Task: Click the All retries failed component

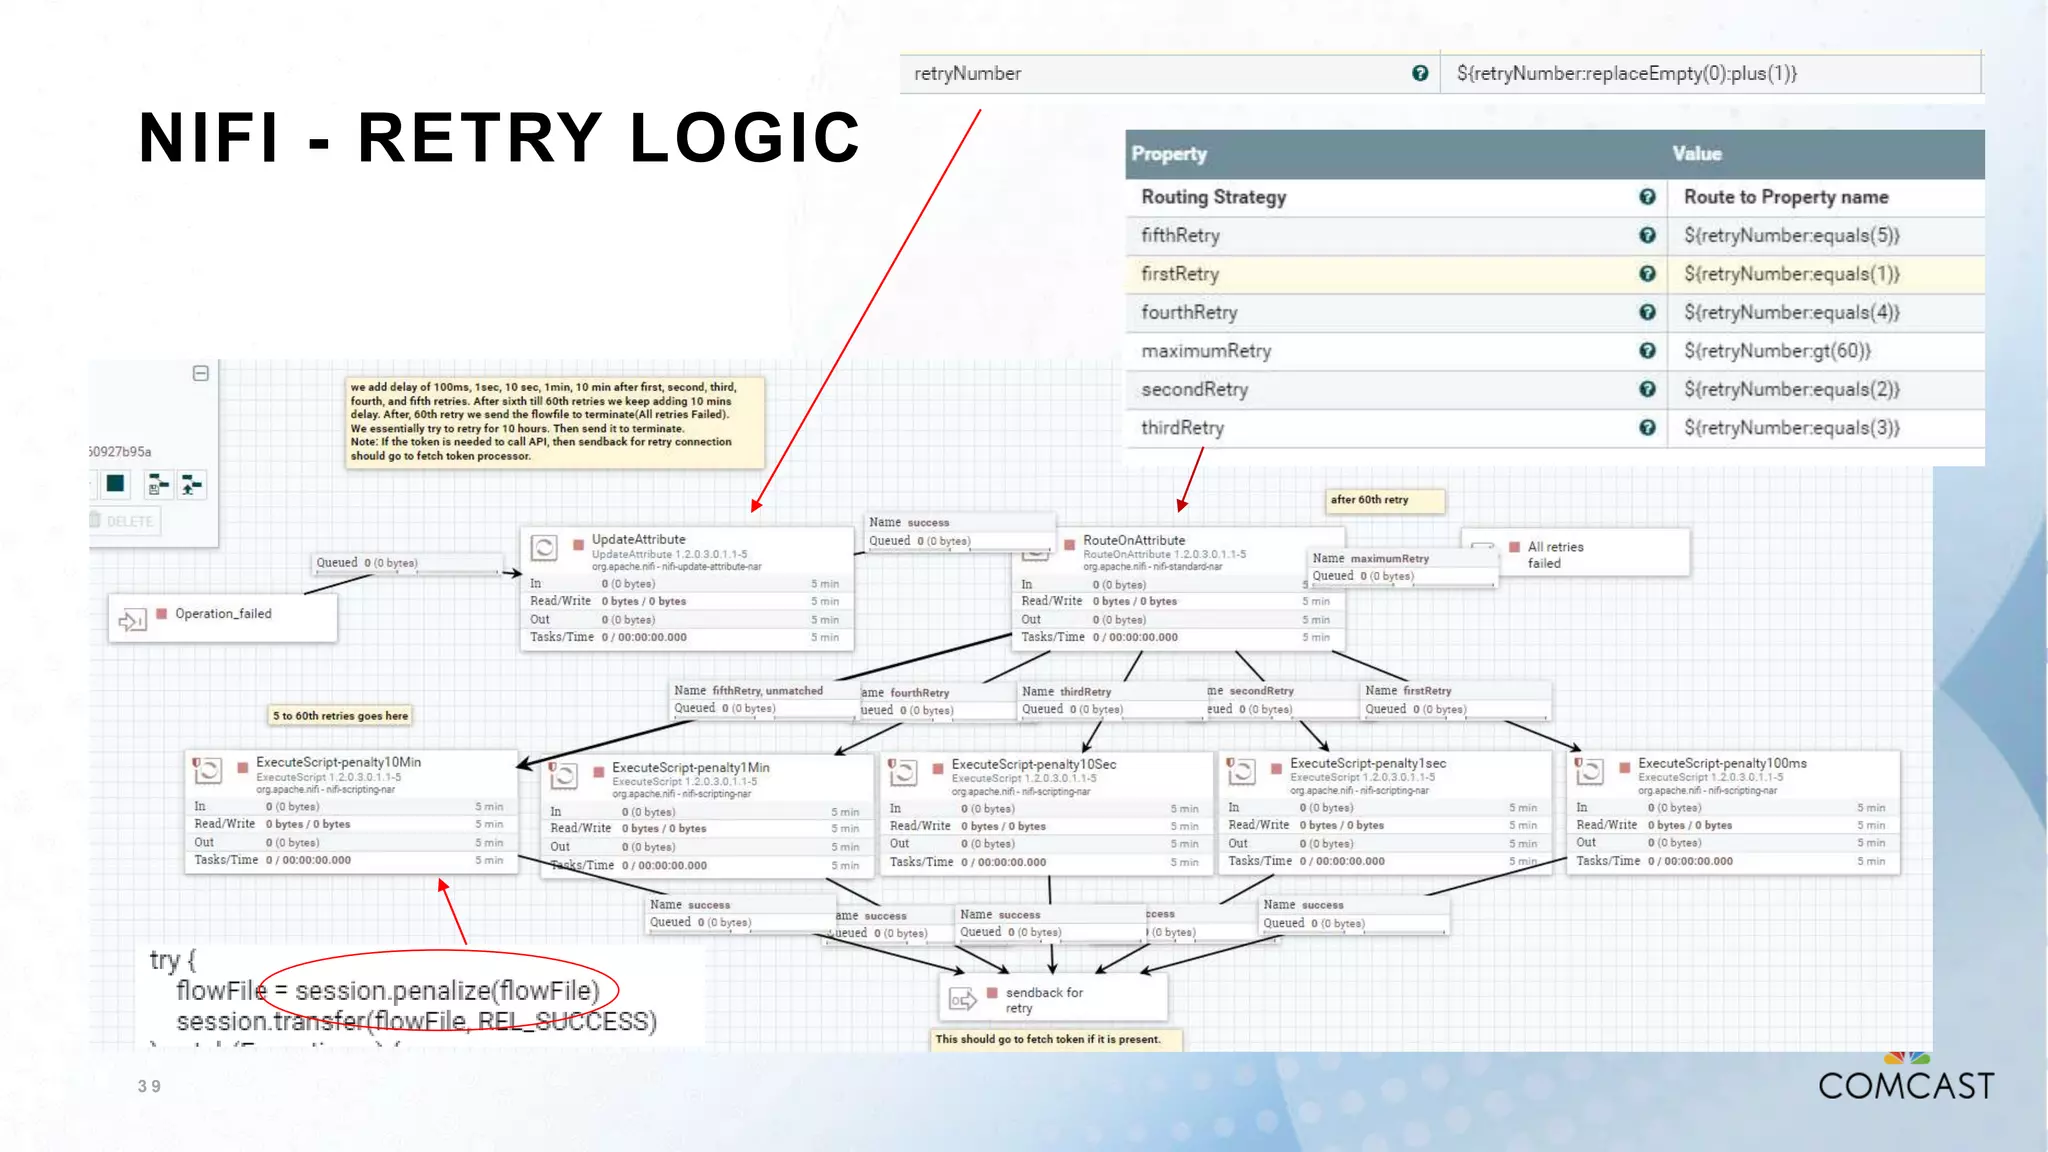Action: click(1576, 554)
